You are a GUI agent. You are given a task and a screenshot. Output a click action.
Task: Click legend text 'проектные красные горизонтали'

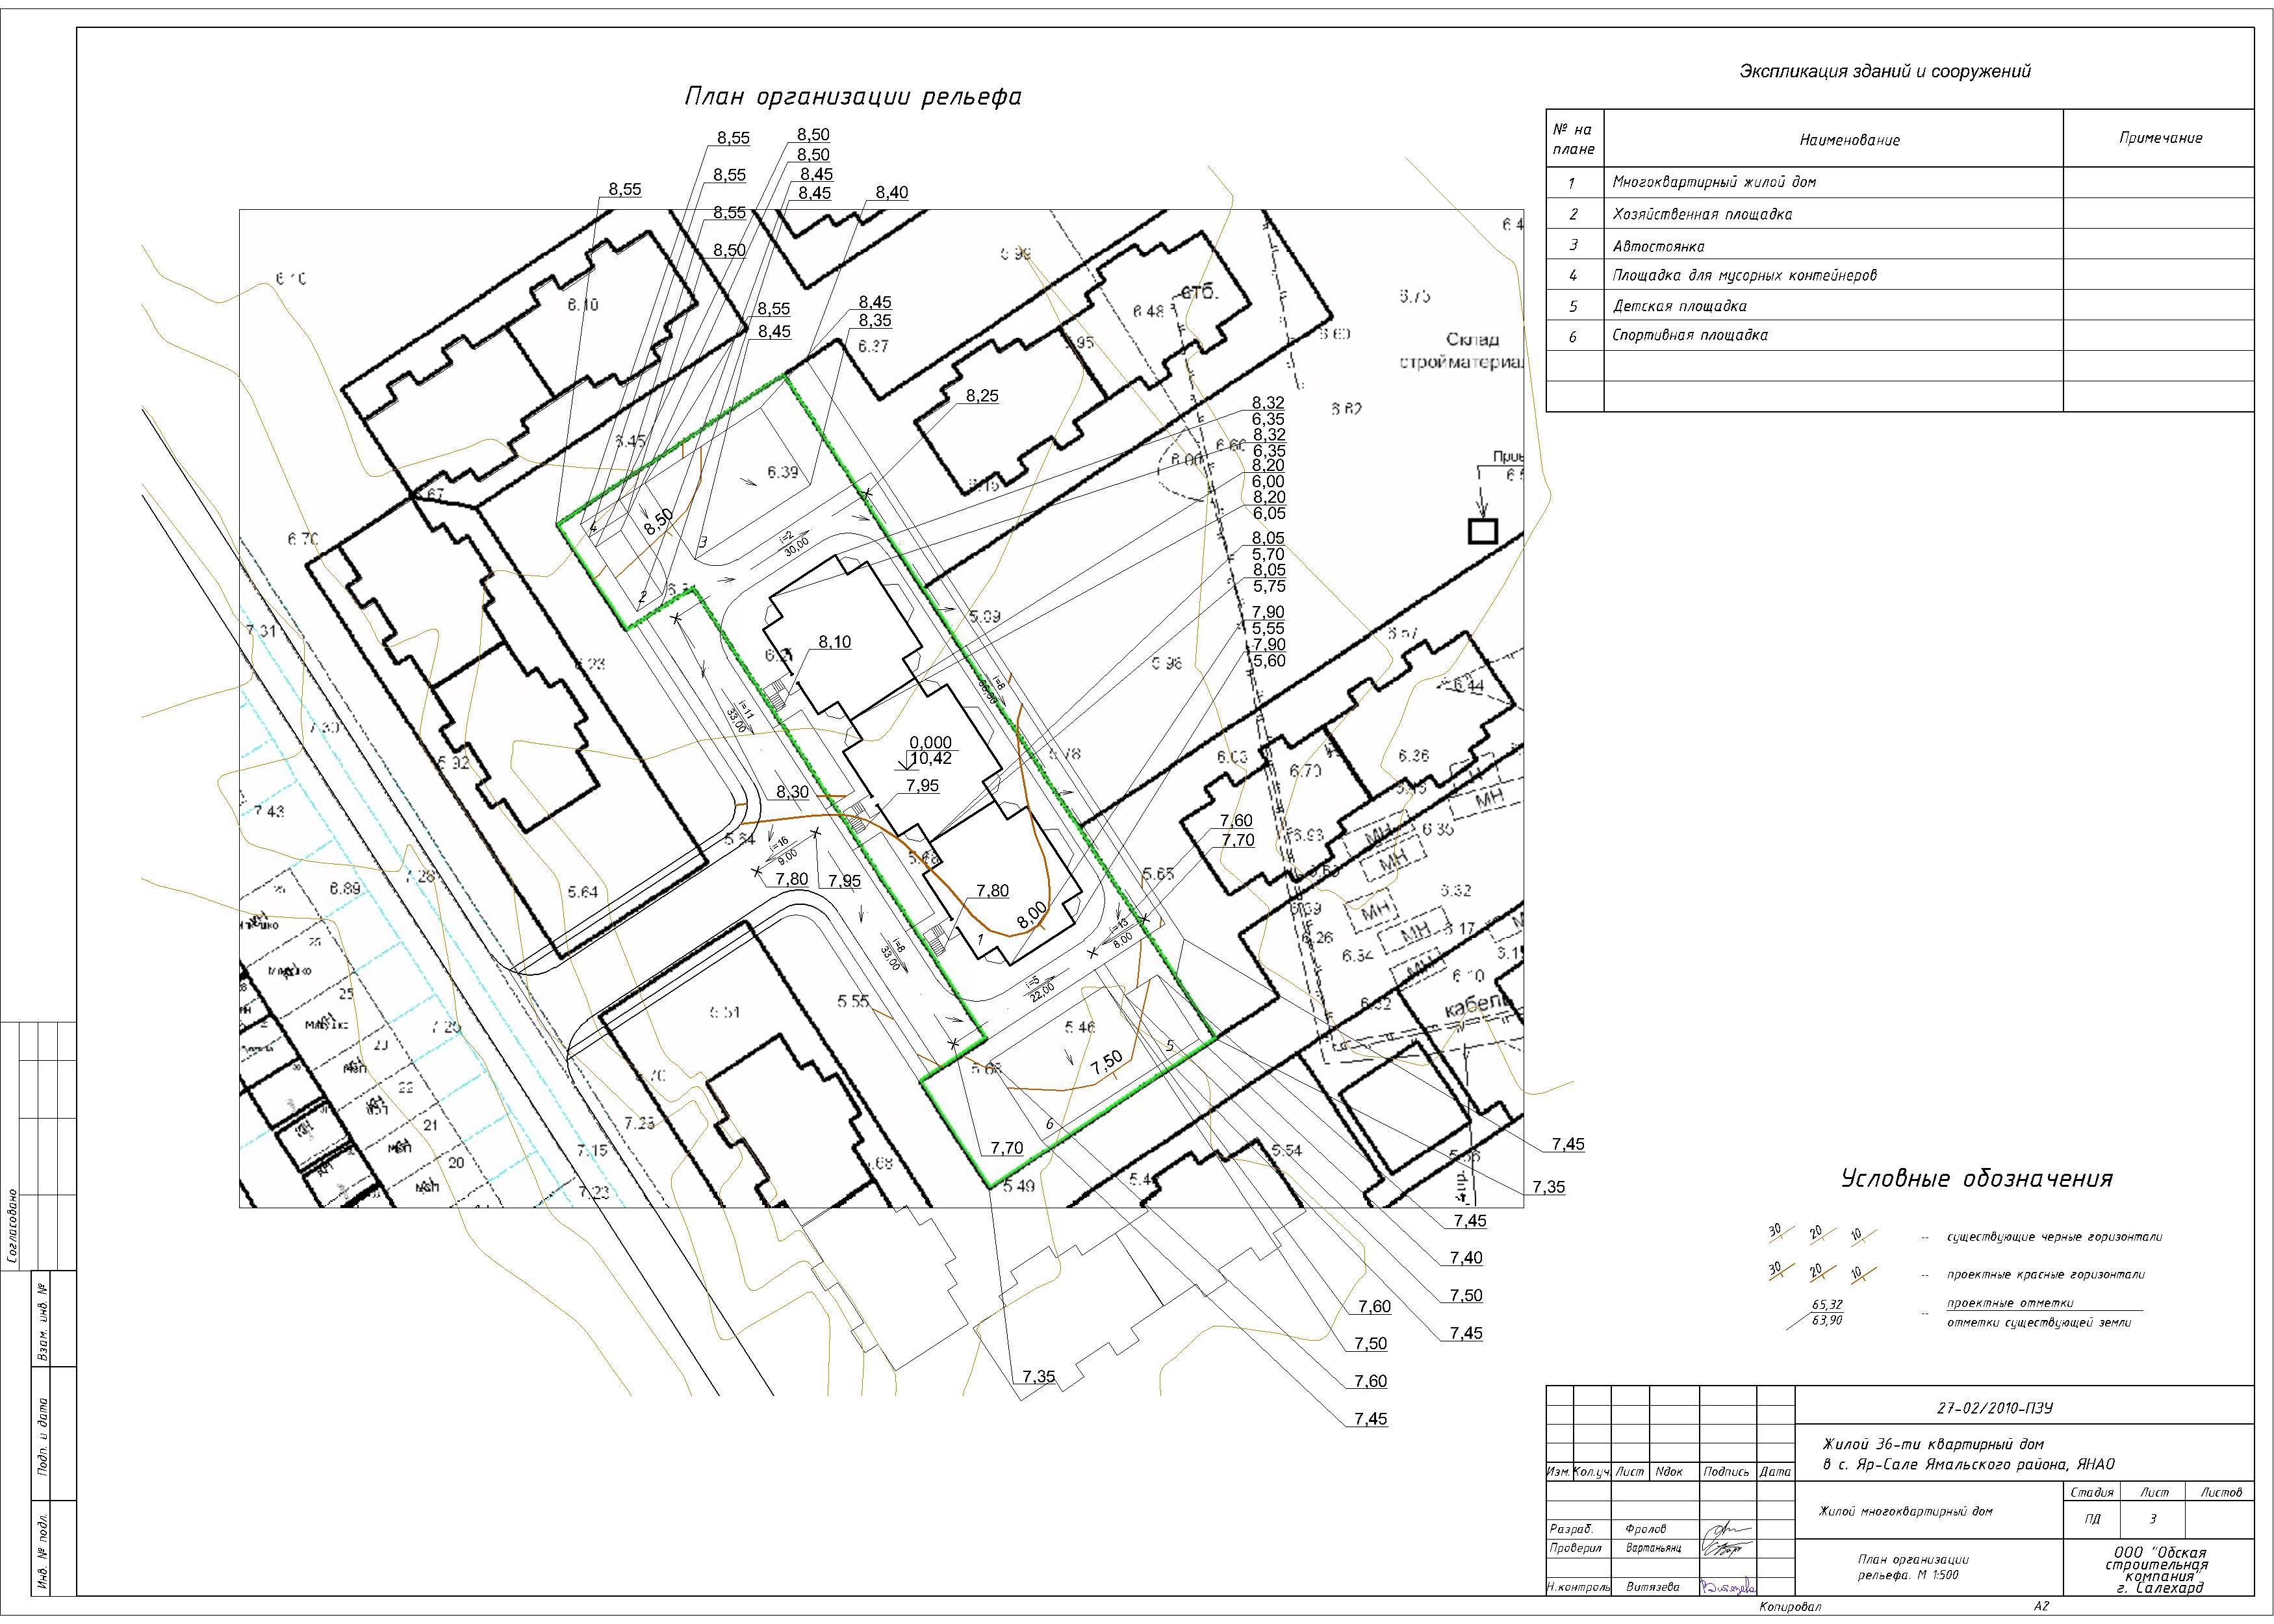[2045, 1275]
